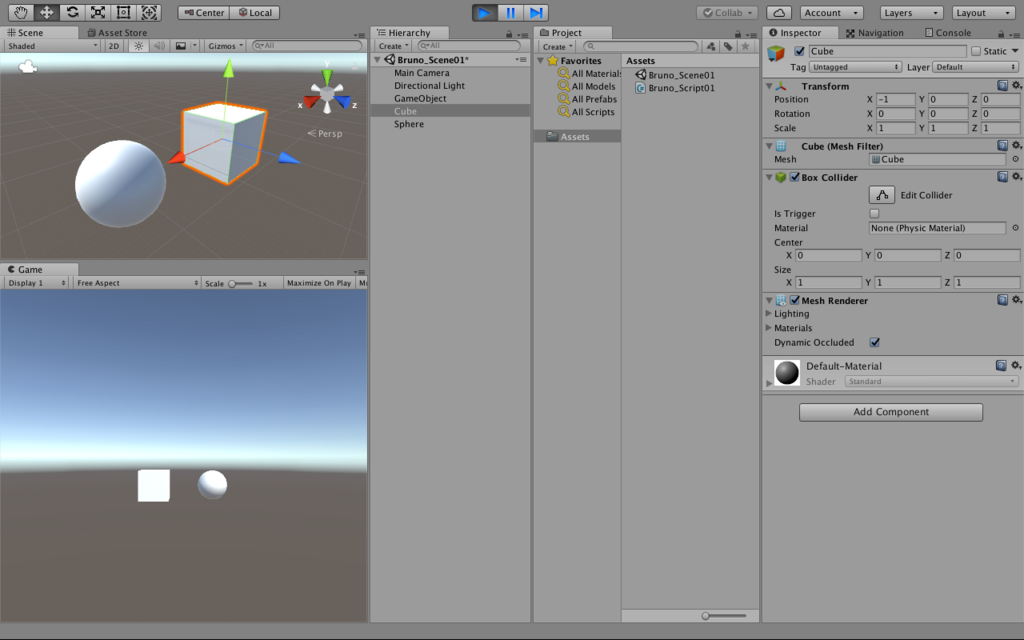This screenshot has height=640, width=1024.
Task: Expand the Lighting section
Action: point(769,313)
